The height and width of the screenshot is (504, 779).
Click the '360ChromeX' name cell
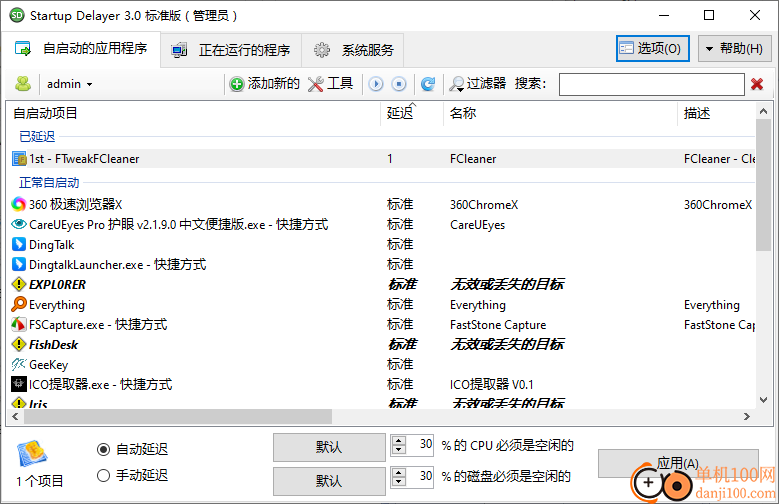[x=484, y=205]
